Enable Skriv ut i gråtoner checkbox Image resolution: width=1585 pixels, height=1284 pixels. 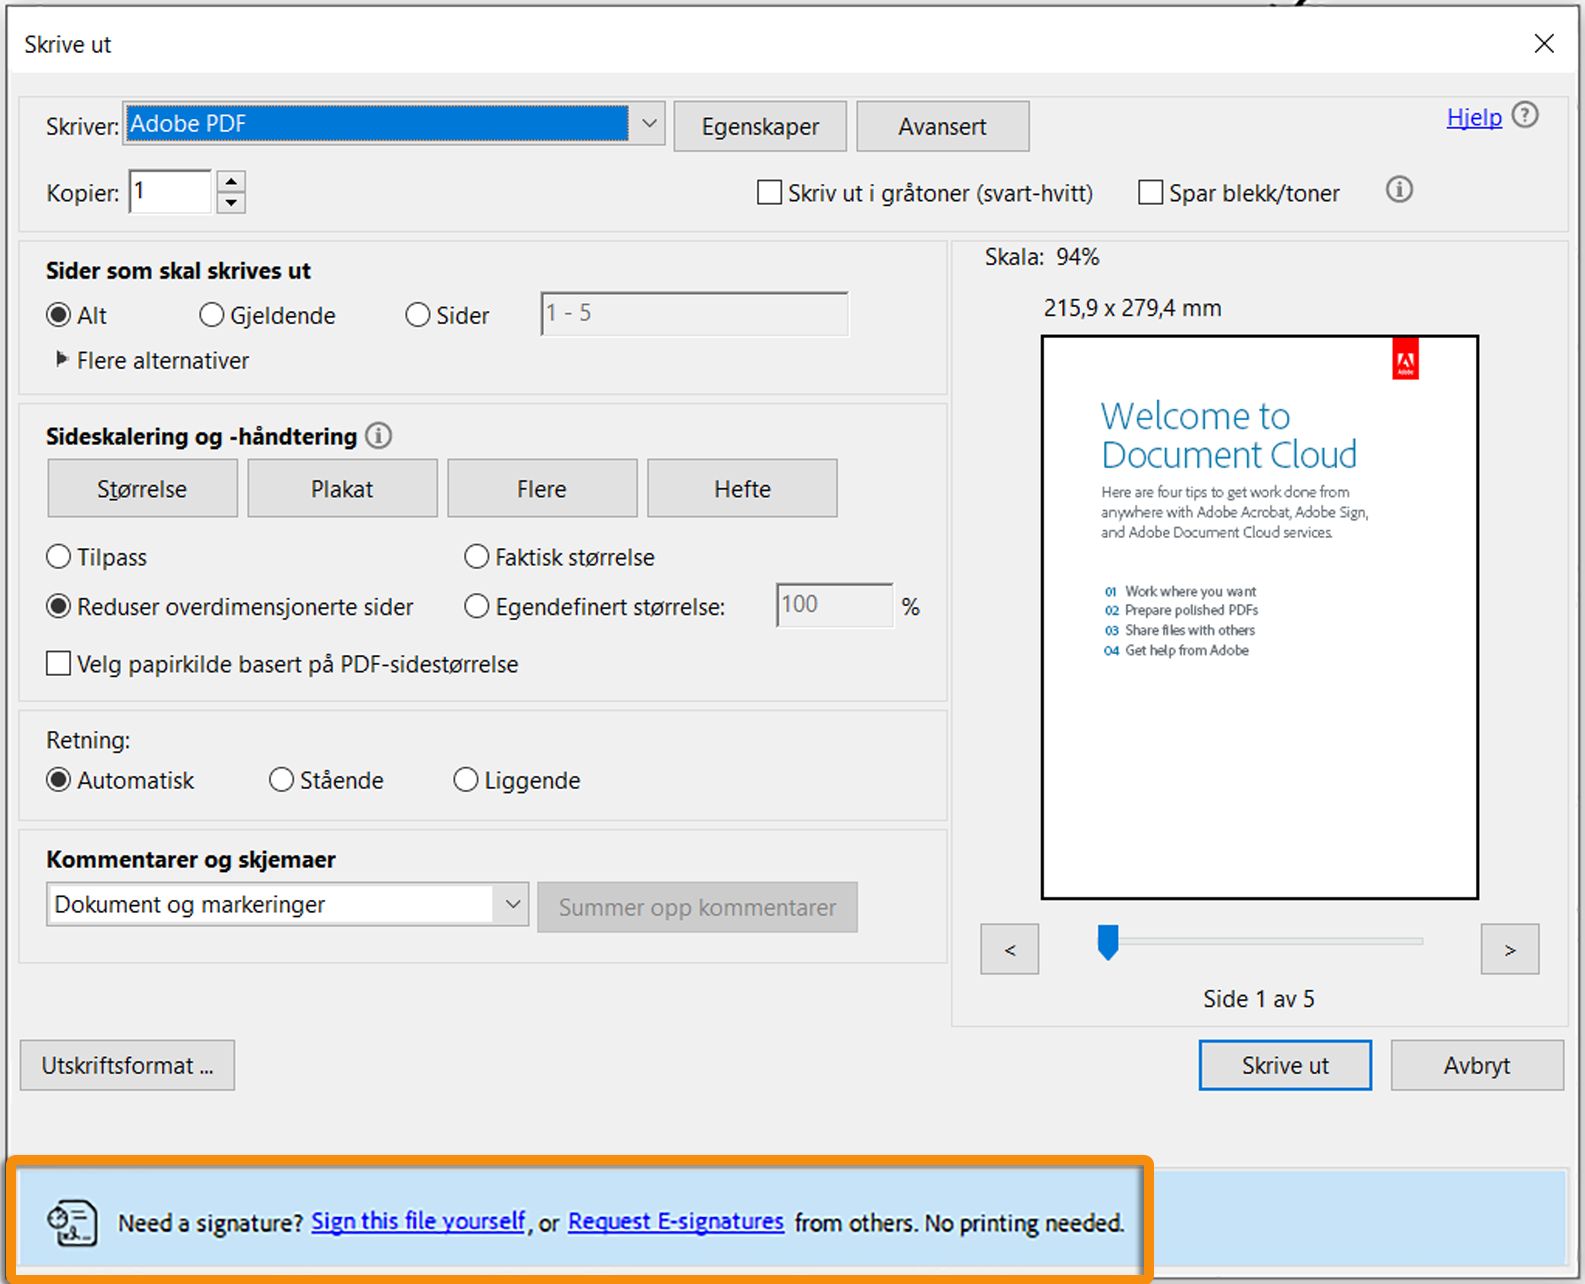coord(769,192)
